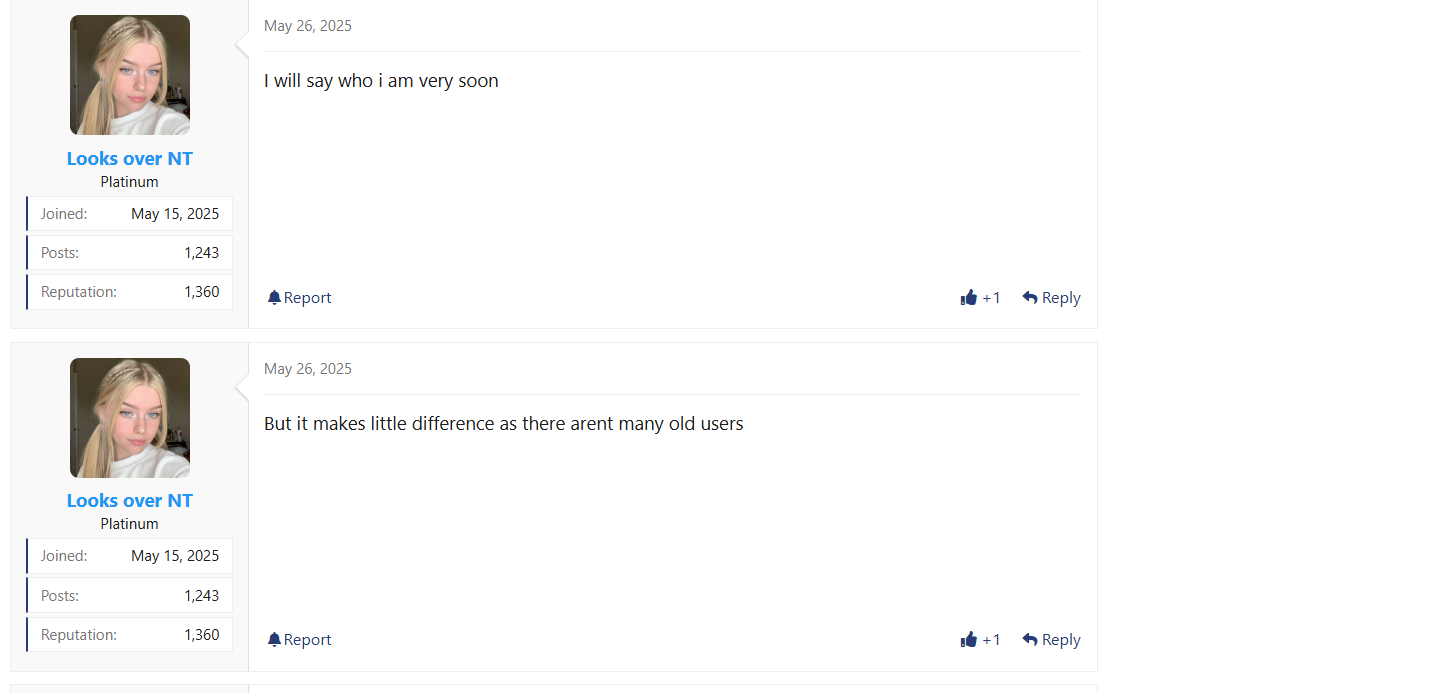Click the second post's May 26, 2025 timestamp
Image resolution: width=1451 pixels, height=693 pixels.
pyautogui.click(x=308, y=369)
